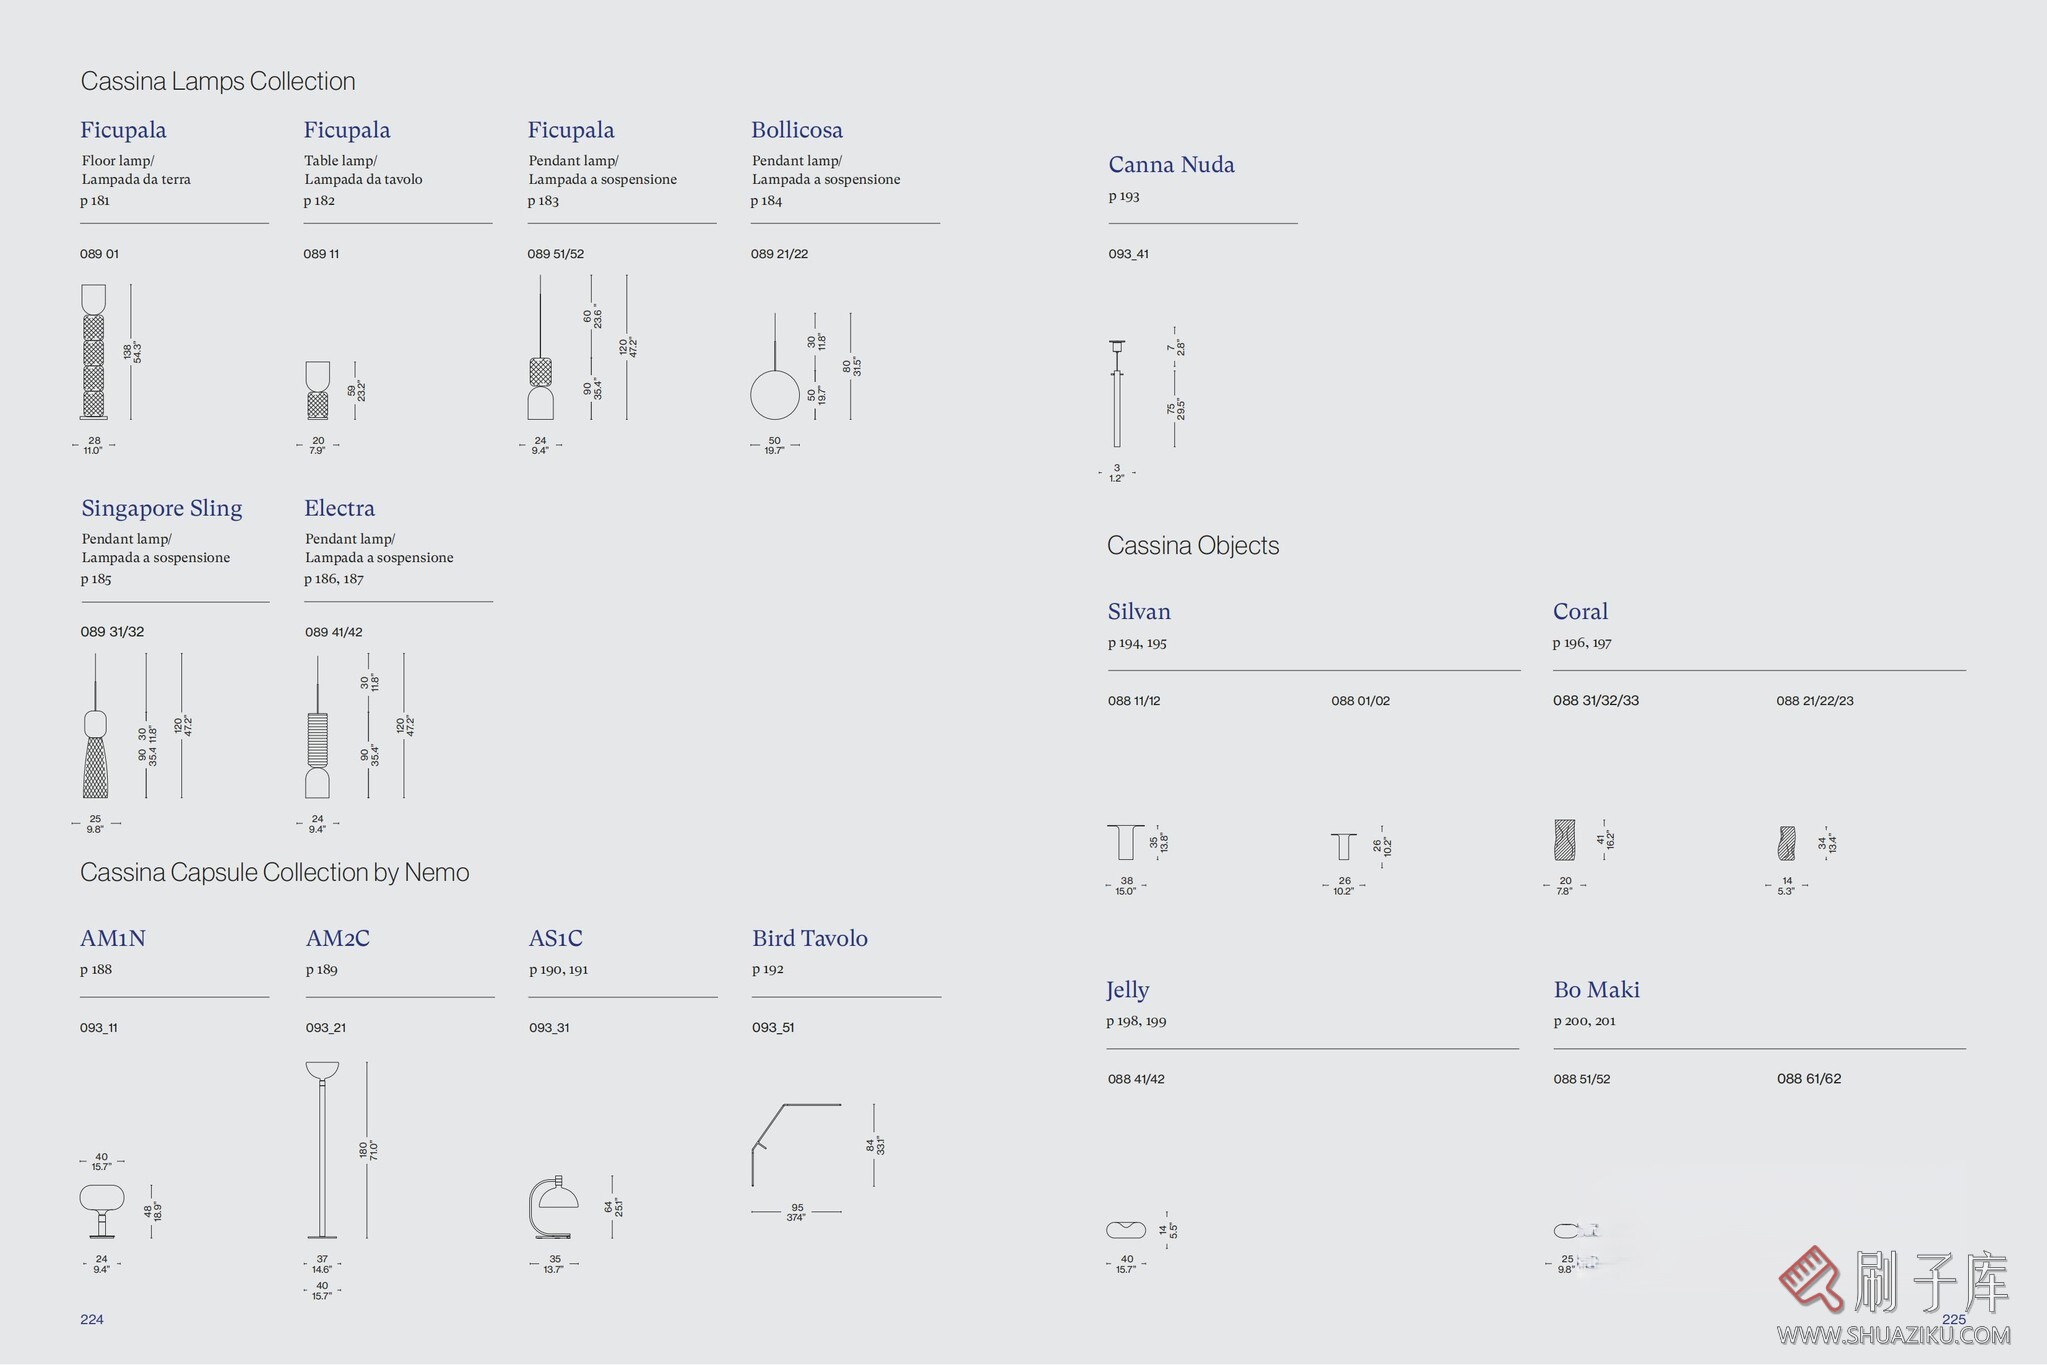This screenshot has height=1365, width=2047.
Task: Select the Ficupala table lamp illustration
Action: coord(317,390)
